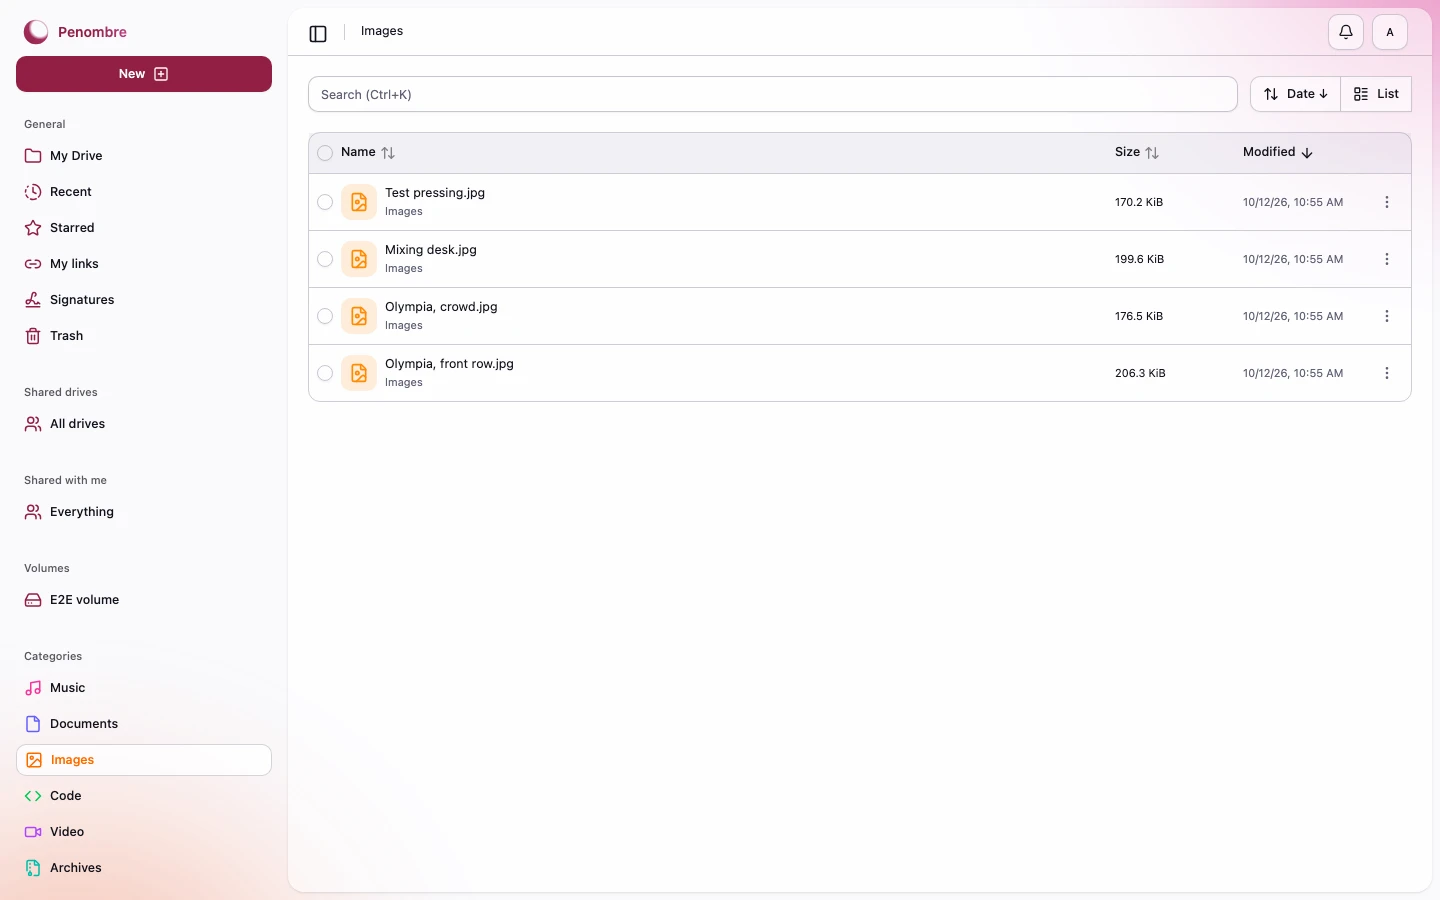Open the notifications bell
The image size is (1440, 900).
point(1346,32)
